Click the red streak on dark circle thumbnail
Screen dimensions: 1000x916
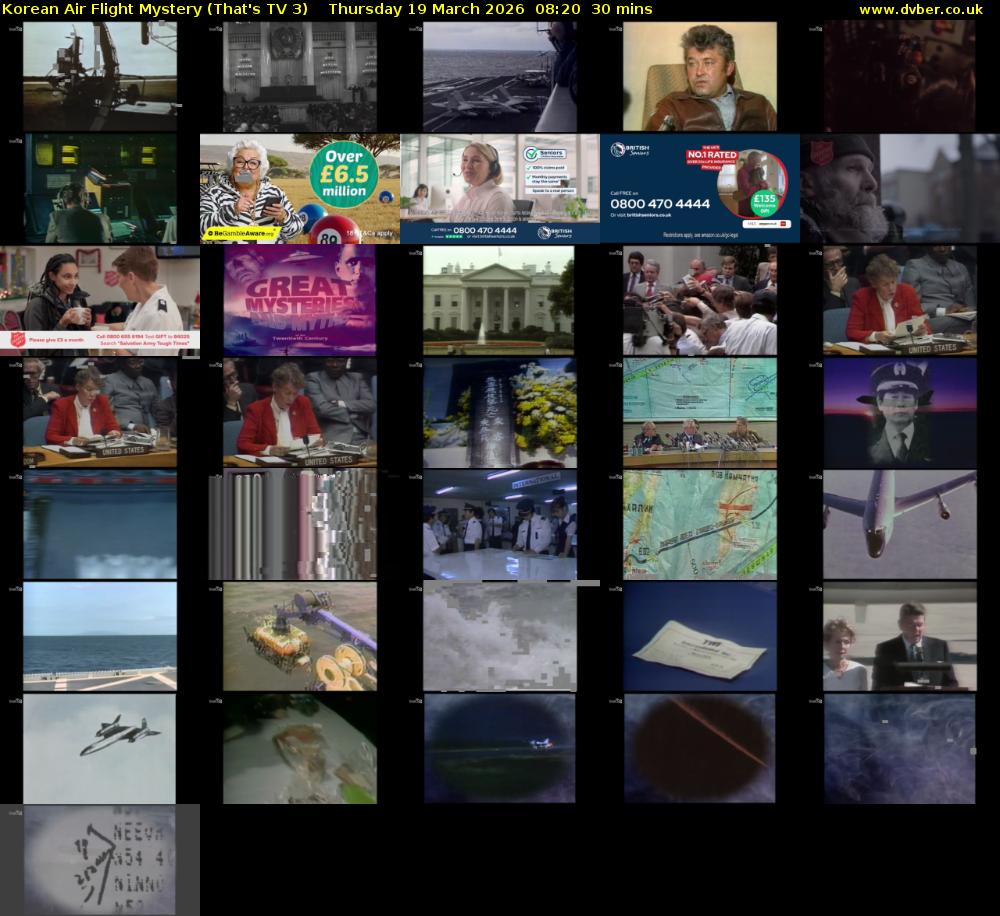[x=699, y=748]
